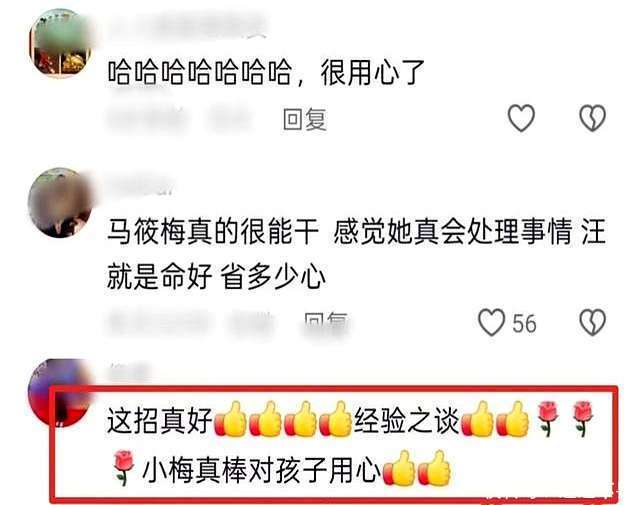The width and height of the screenshot is (640, 505).
Task: Click the blurred timestamp under first comment
Action: (148, 119)
